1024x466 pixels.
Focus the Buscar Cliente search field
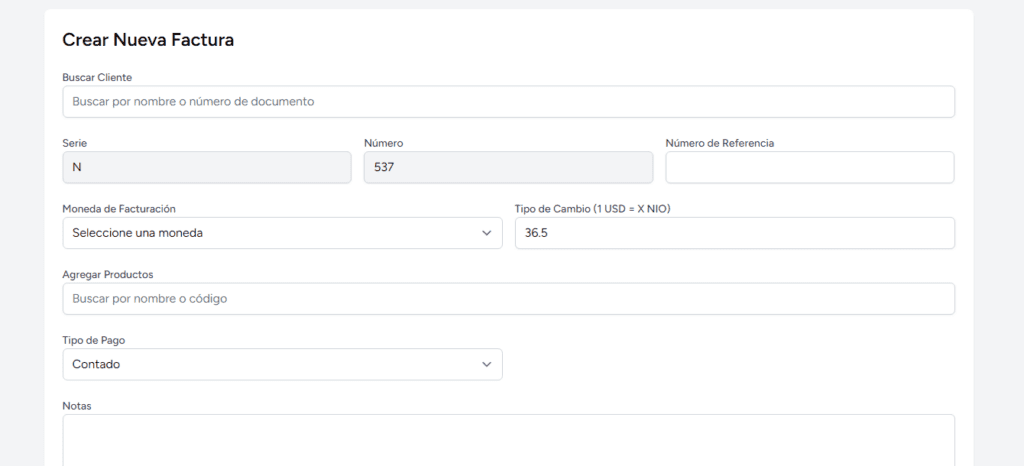pyautogui.click(x=509, y=102)
